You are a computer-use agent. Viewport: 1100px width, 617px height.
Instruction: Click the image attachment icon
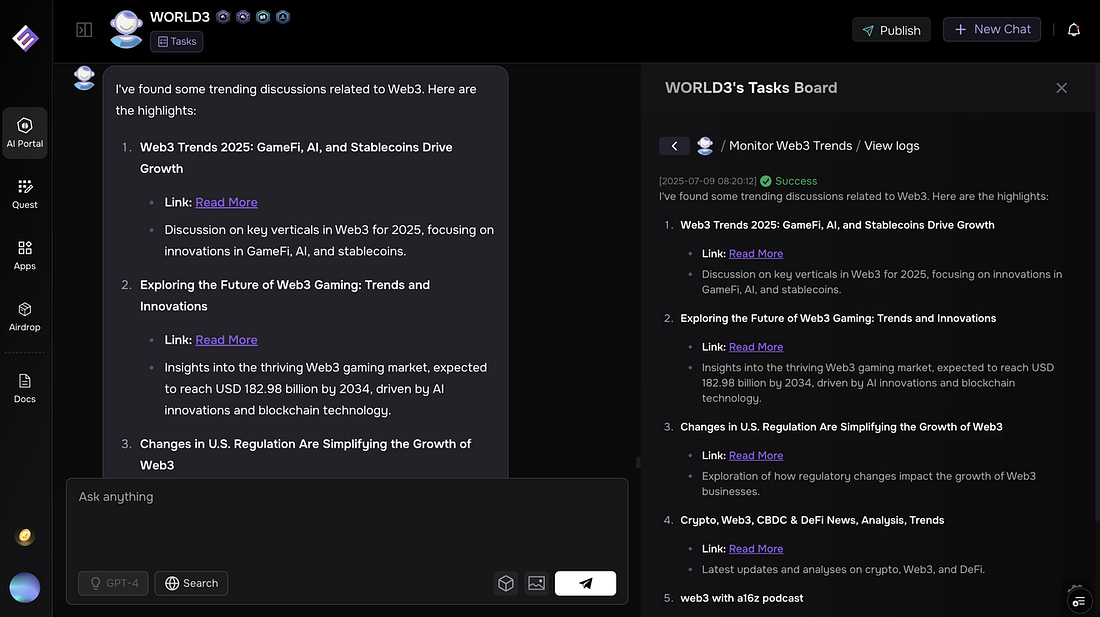(537, 583)
